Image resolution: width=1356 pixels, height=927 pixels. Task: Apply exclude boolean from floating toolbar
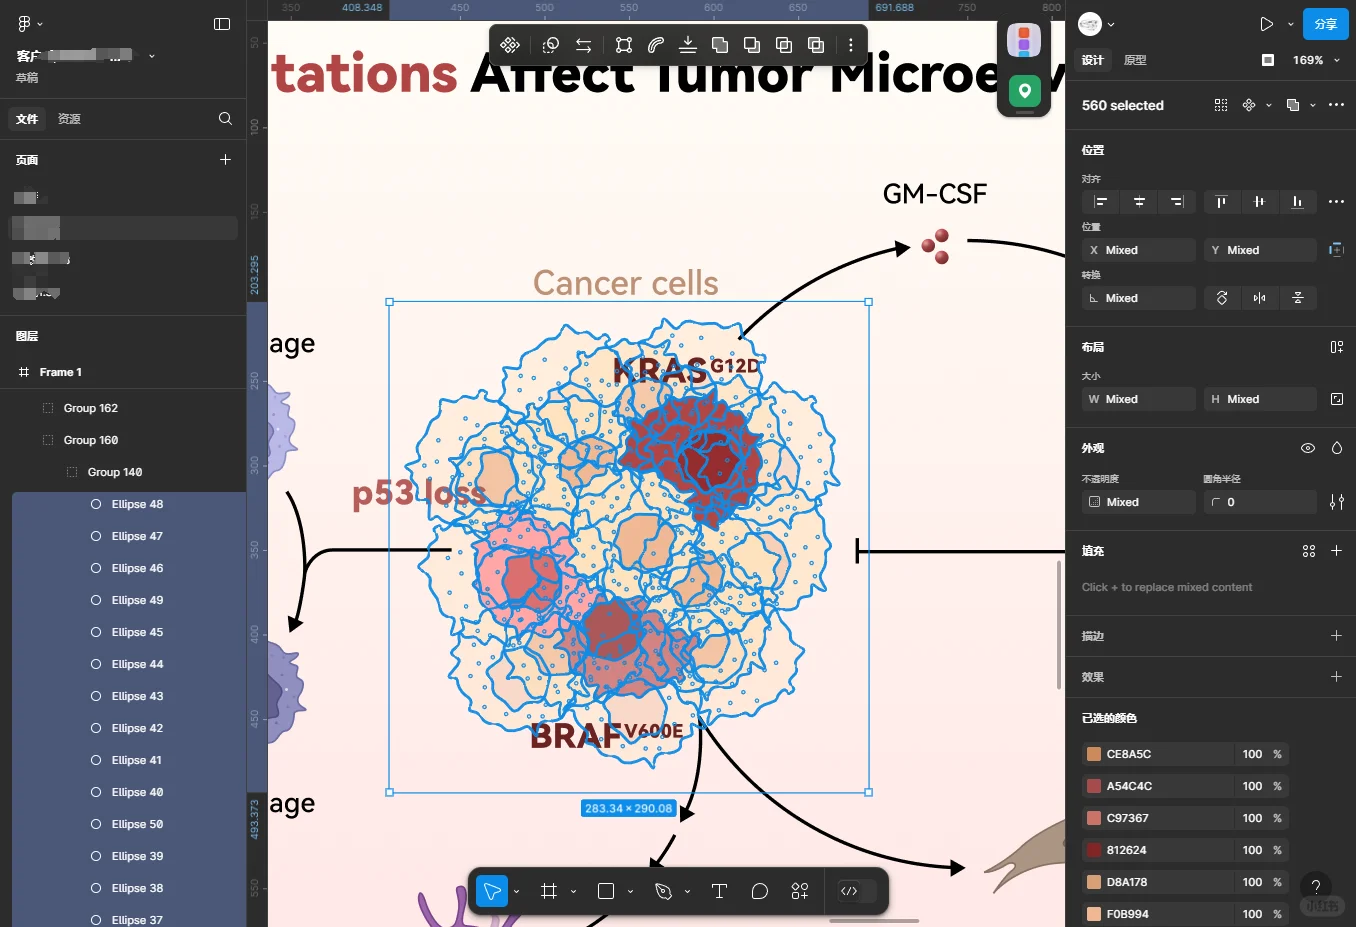coord(816,45)
